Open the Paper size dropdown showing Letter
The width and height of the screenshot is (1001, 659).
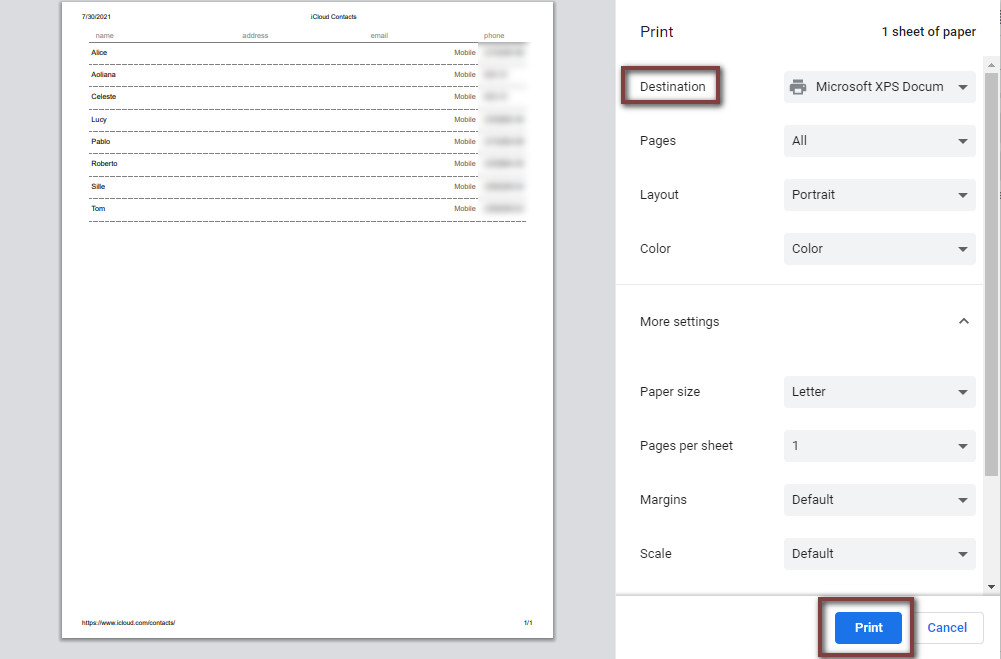click(x=879, y=392)
